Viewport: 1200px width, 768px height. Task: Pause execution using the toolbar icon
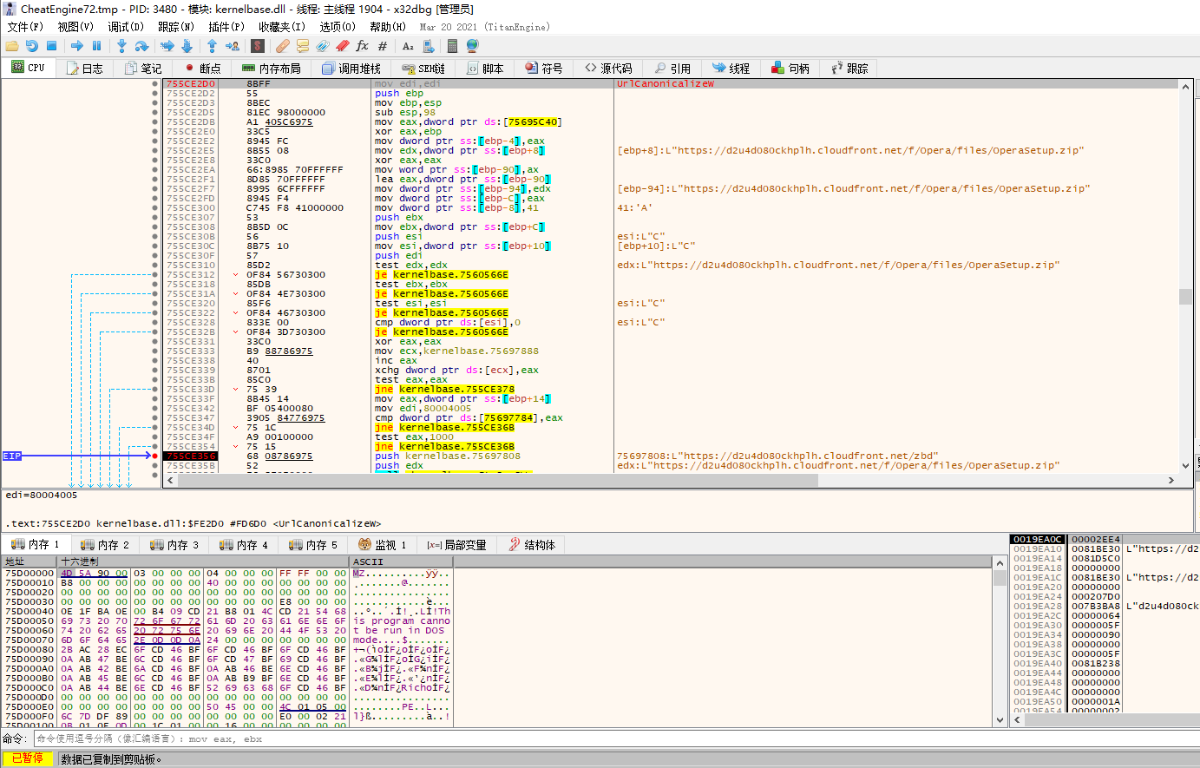pos(96,46)
